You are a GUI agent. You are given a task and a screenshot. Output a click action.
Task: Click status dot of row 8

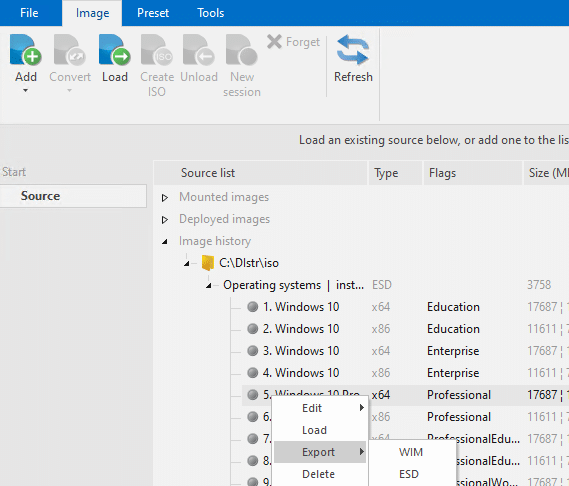point(253,461)
